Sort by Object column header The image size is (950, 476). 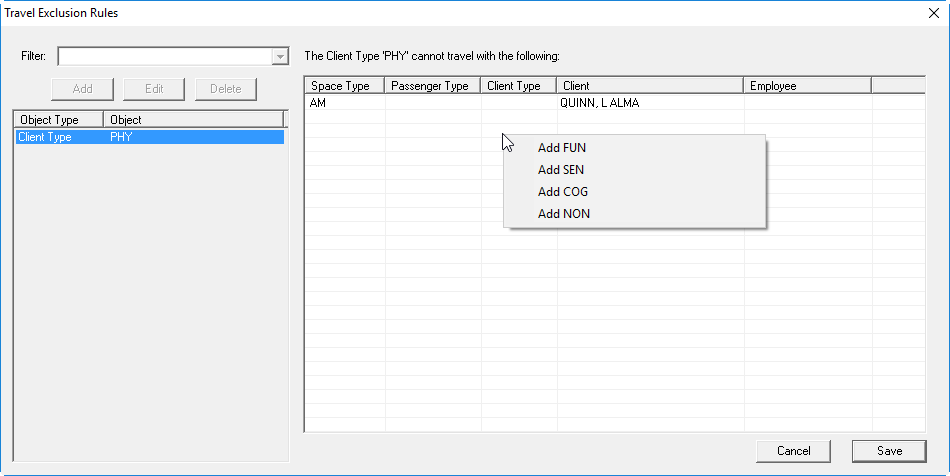193,120
